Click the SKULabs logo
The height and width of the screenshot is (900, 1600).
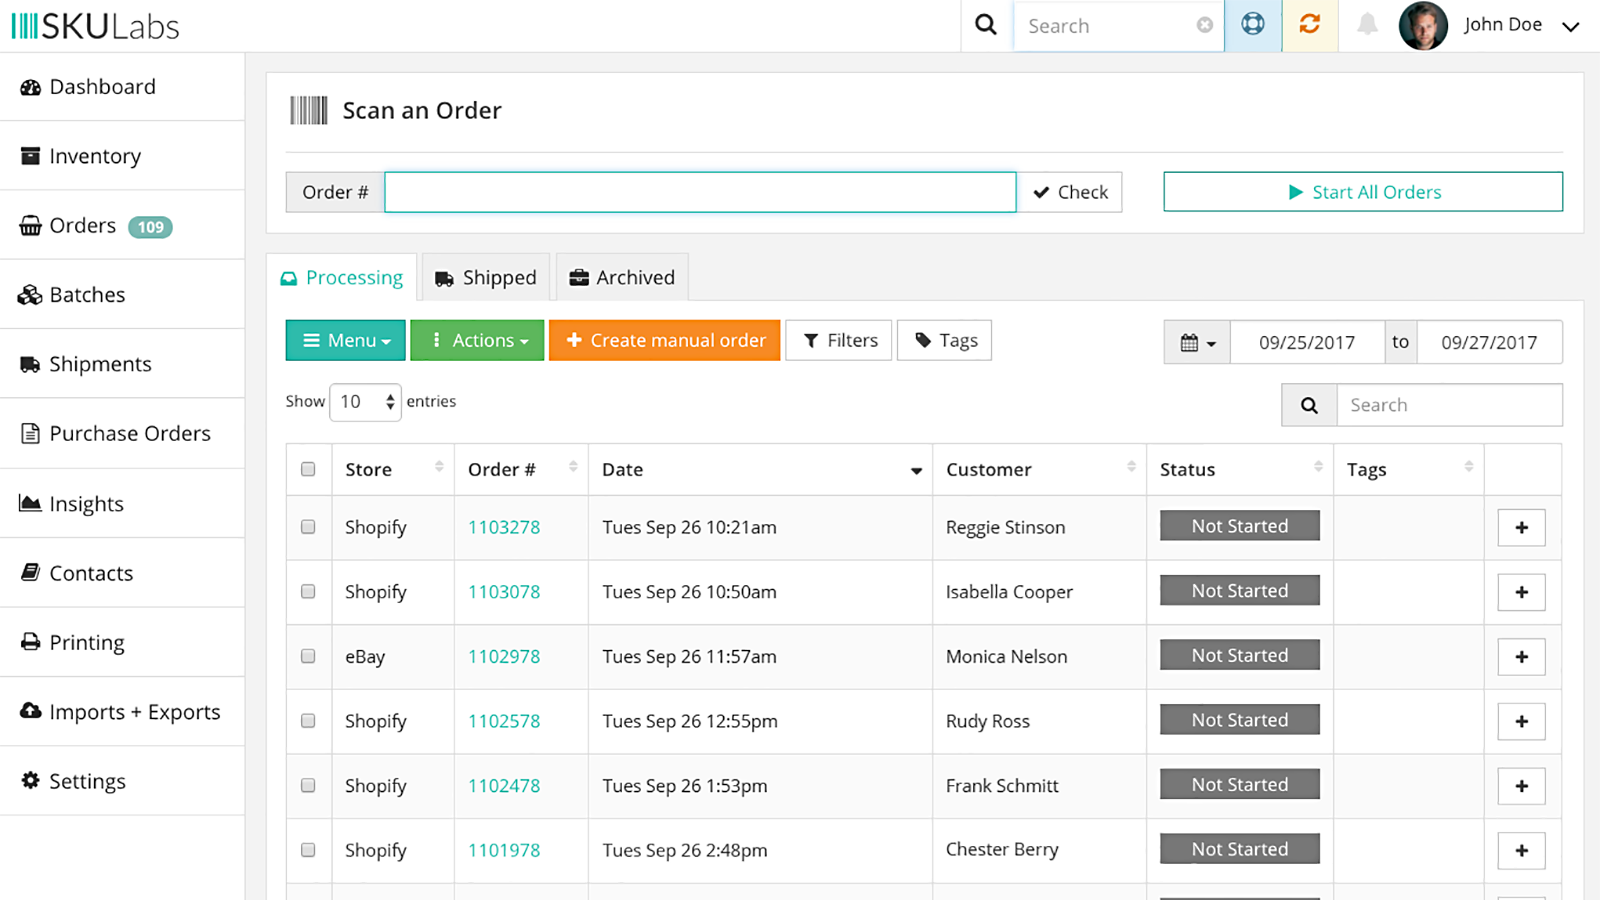tap(95, 26)
